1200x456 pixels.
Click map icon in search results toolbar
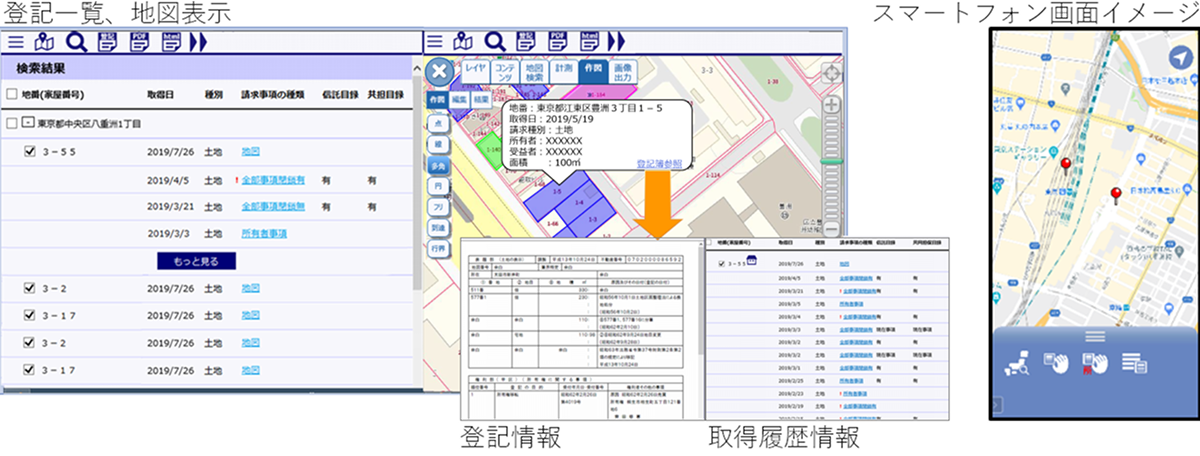point(45,42)
